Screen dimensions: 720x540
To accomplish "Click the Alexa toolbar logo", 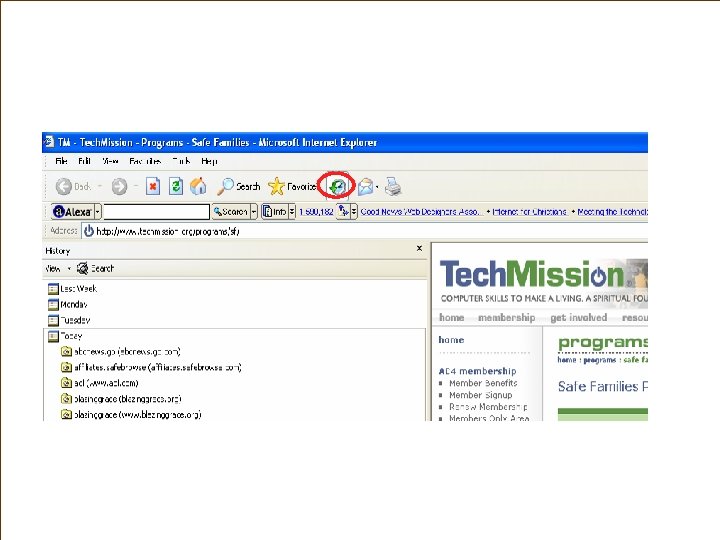I will pos(73,212).
